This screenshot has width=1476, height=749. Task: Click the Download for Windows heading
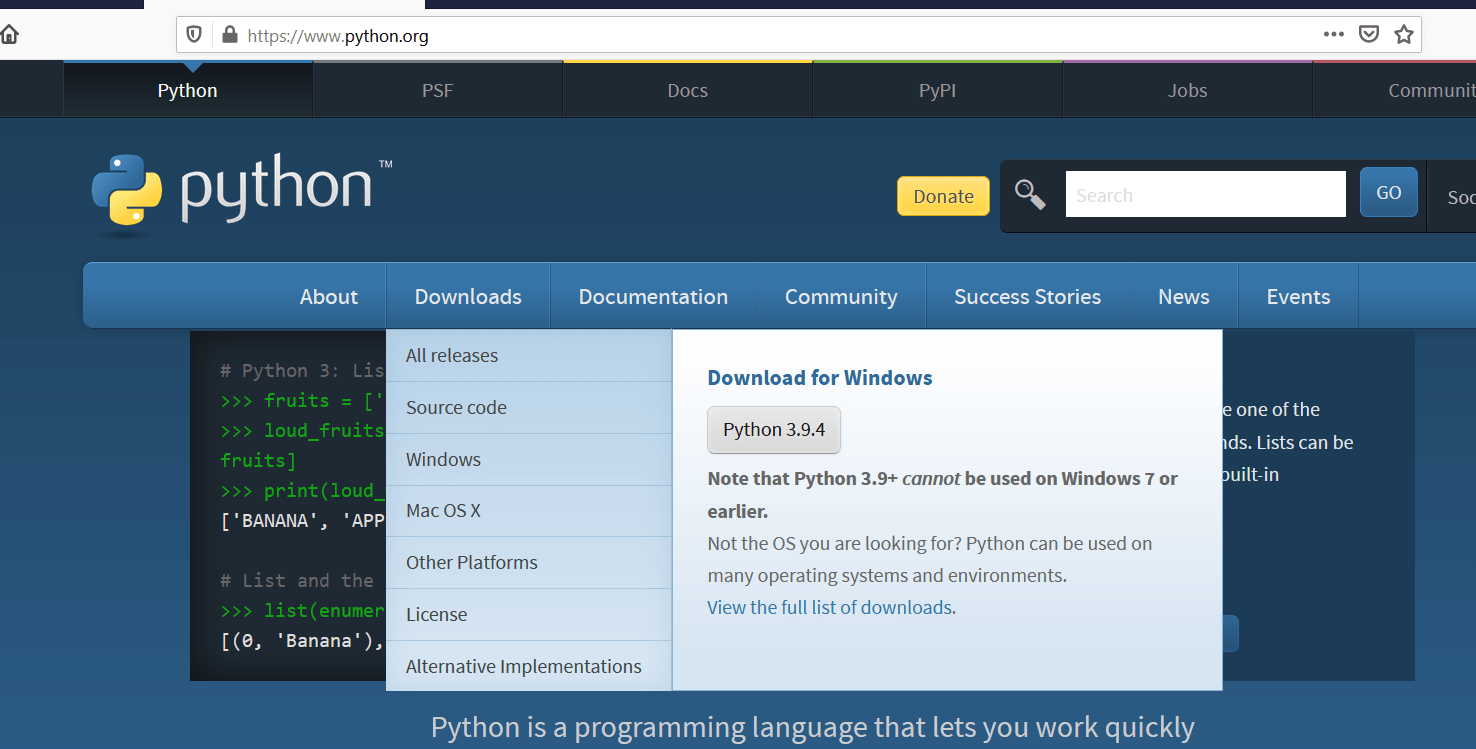(x=820, y=378)
